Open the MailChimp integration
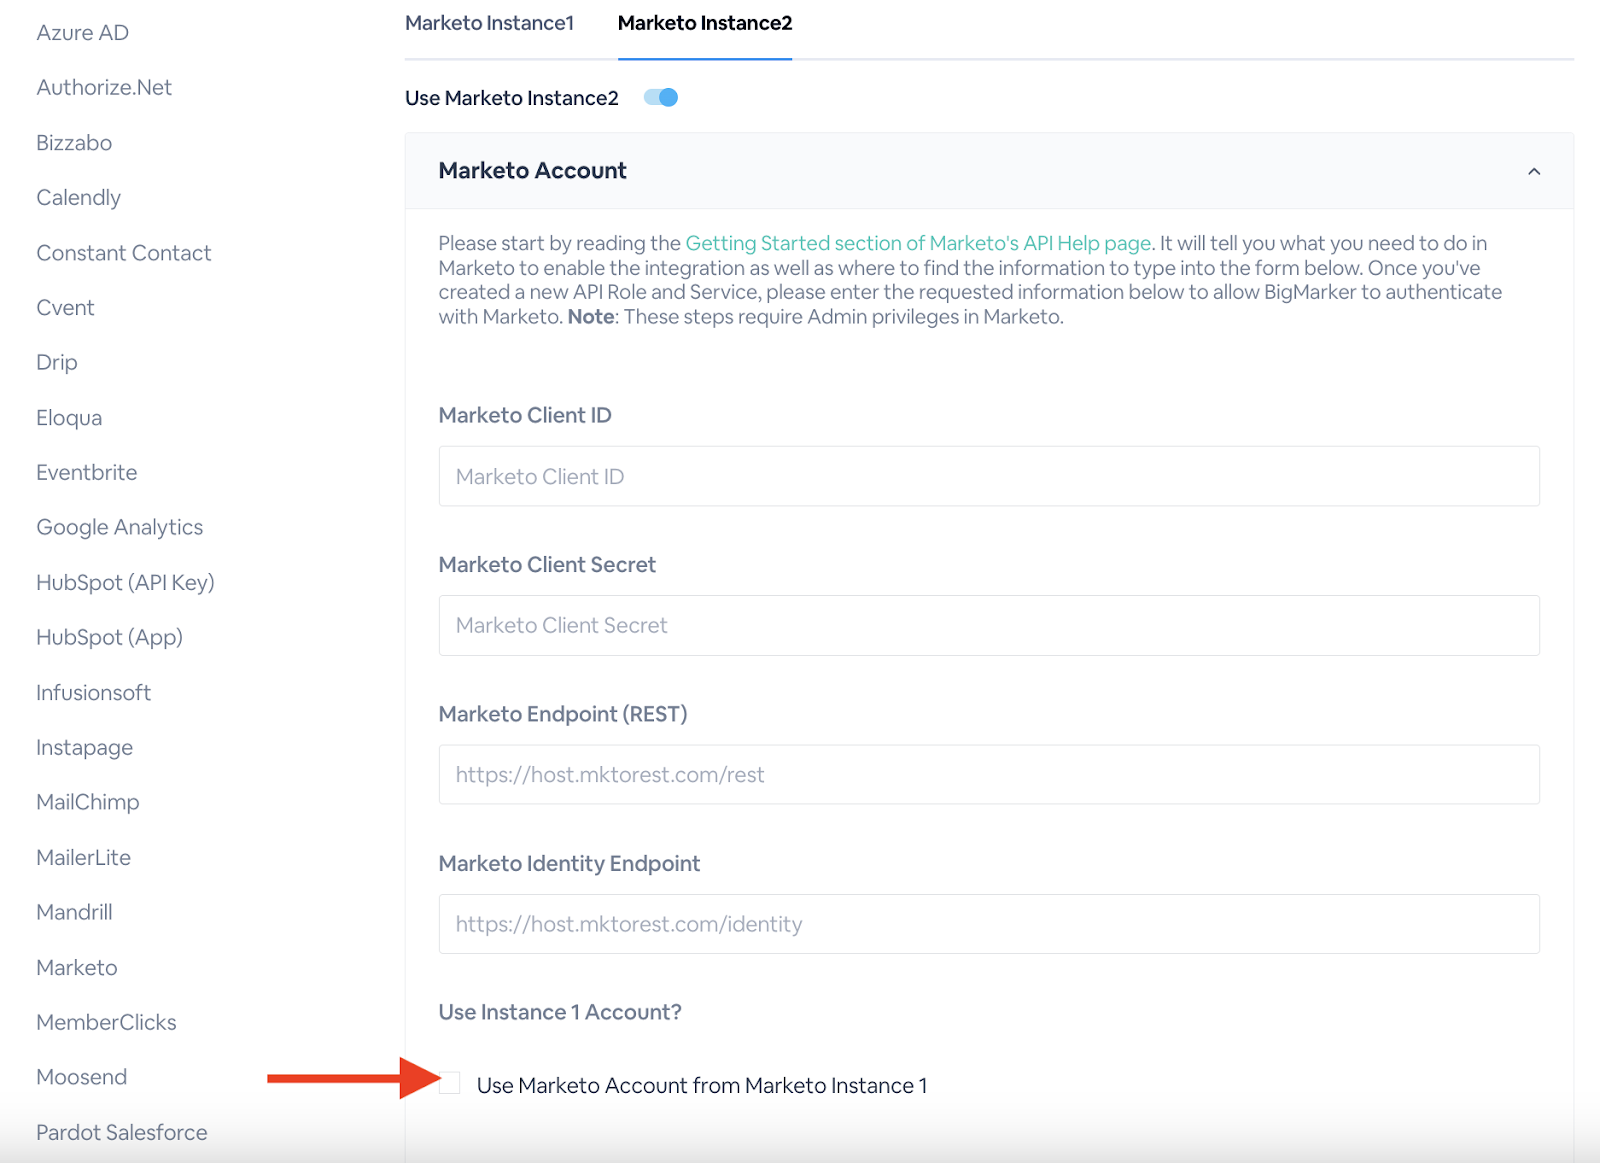The height and width of the screenshot is (1163, 1600). (88, 802)
